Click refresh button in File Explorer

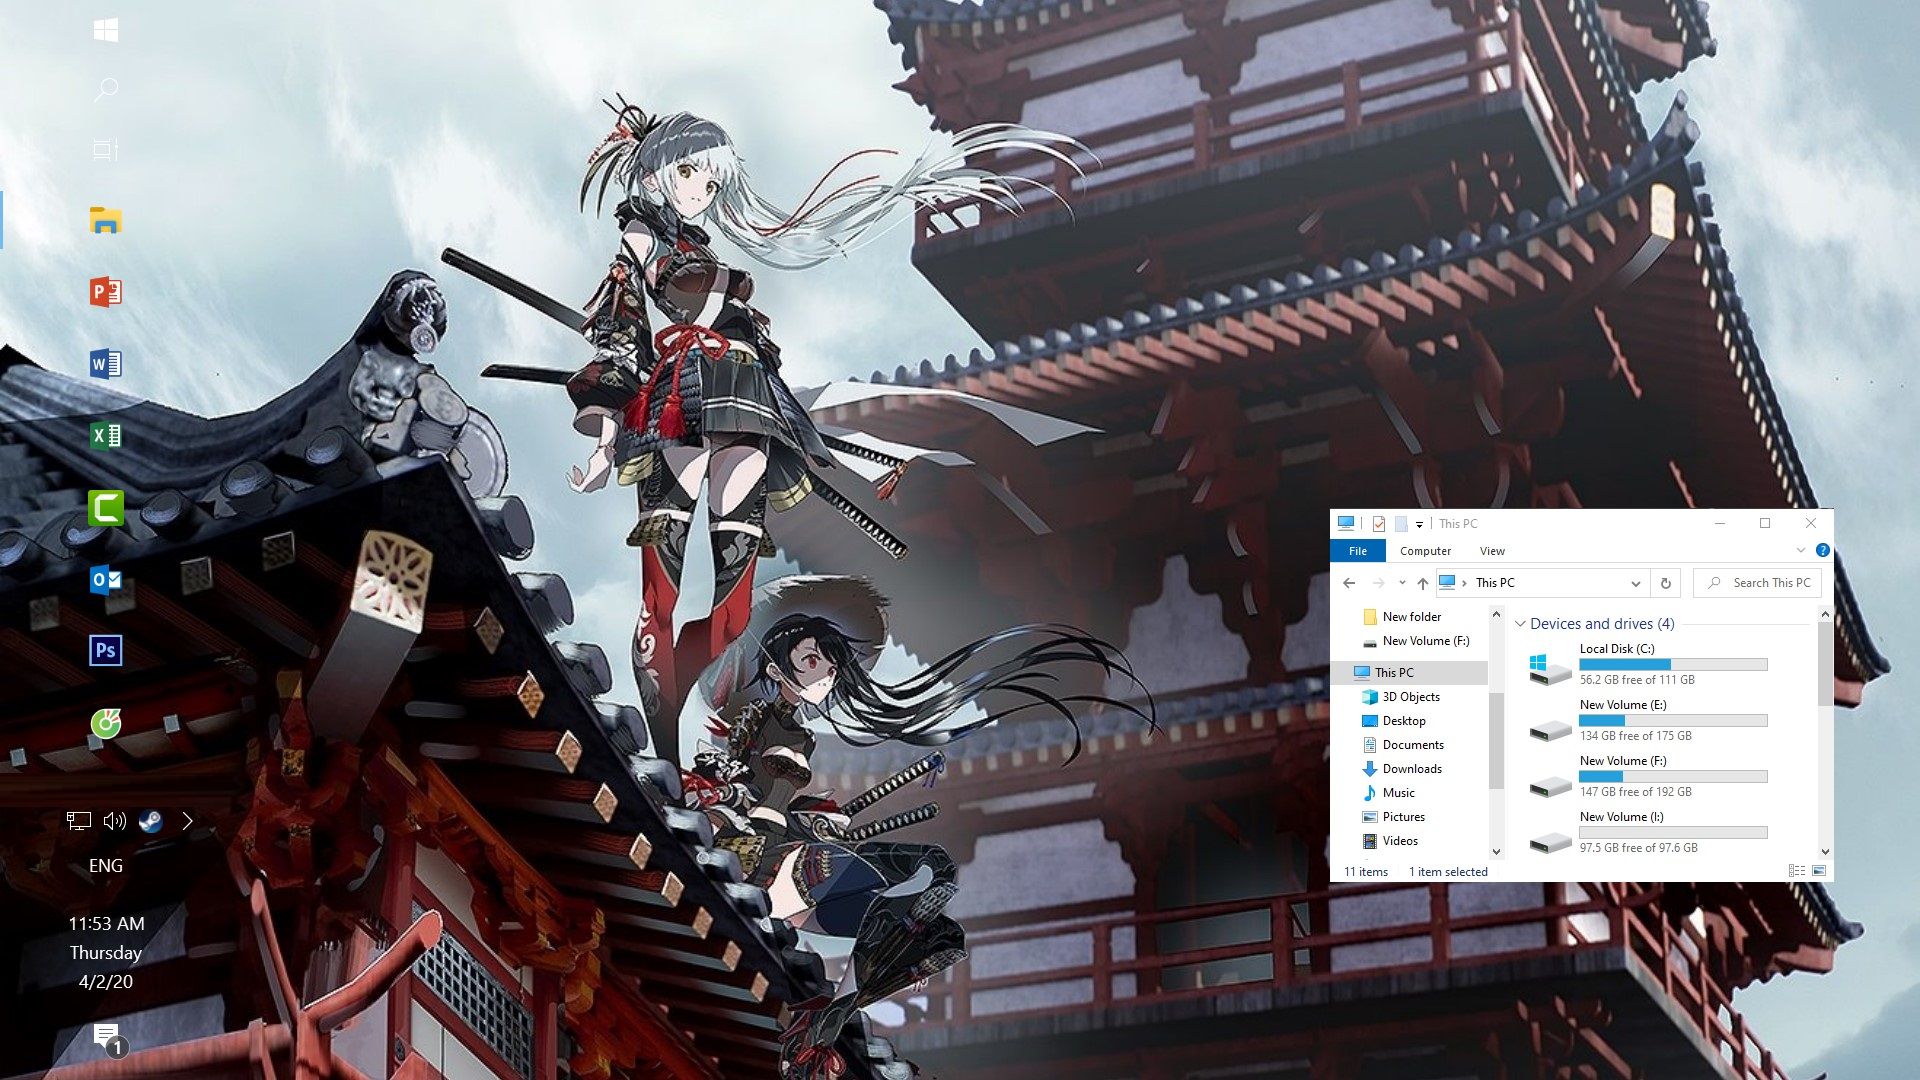point(1665,583)
